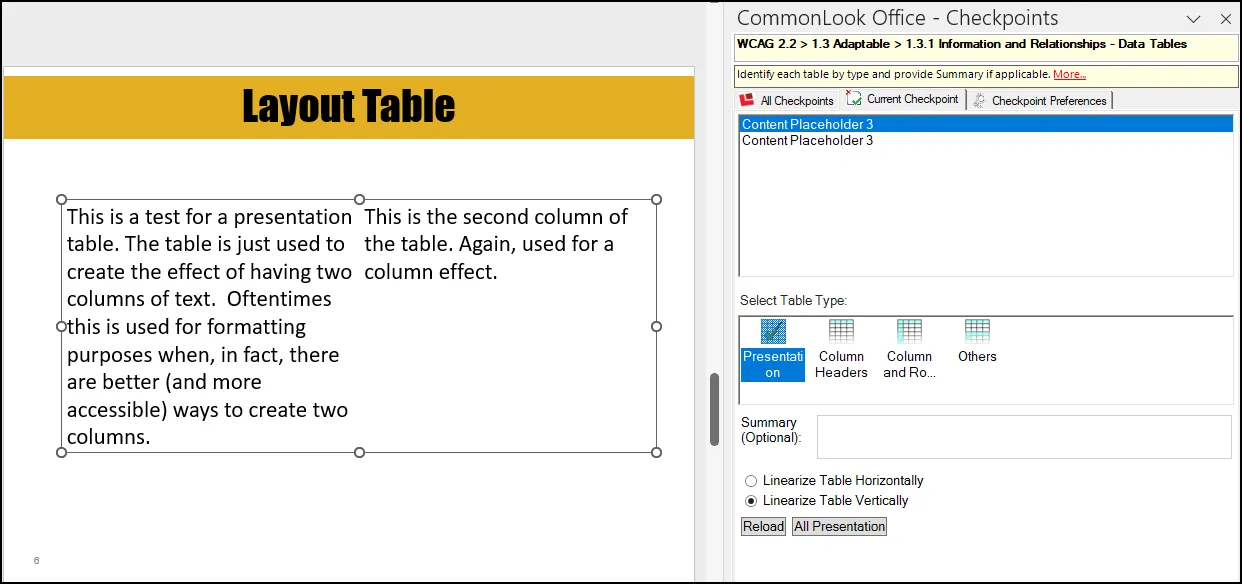Click the table's bottom-right resize handle
The height and width of the screenshot is (584, 1242).
(656, 453)
